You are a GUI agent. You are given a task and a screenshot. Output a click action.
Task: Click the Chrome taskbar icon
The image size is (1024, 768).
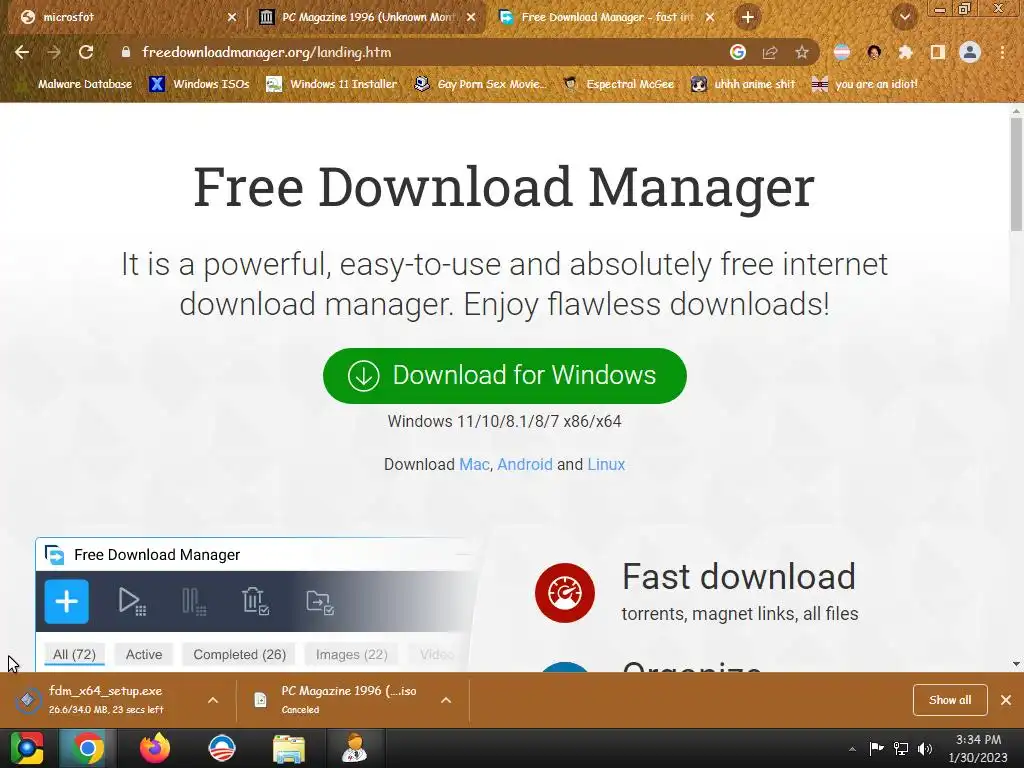pyautogui.click(x=87, y=748)
